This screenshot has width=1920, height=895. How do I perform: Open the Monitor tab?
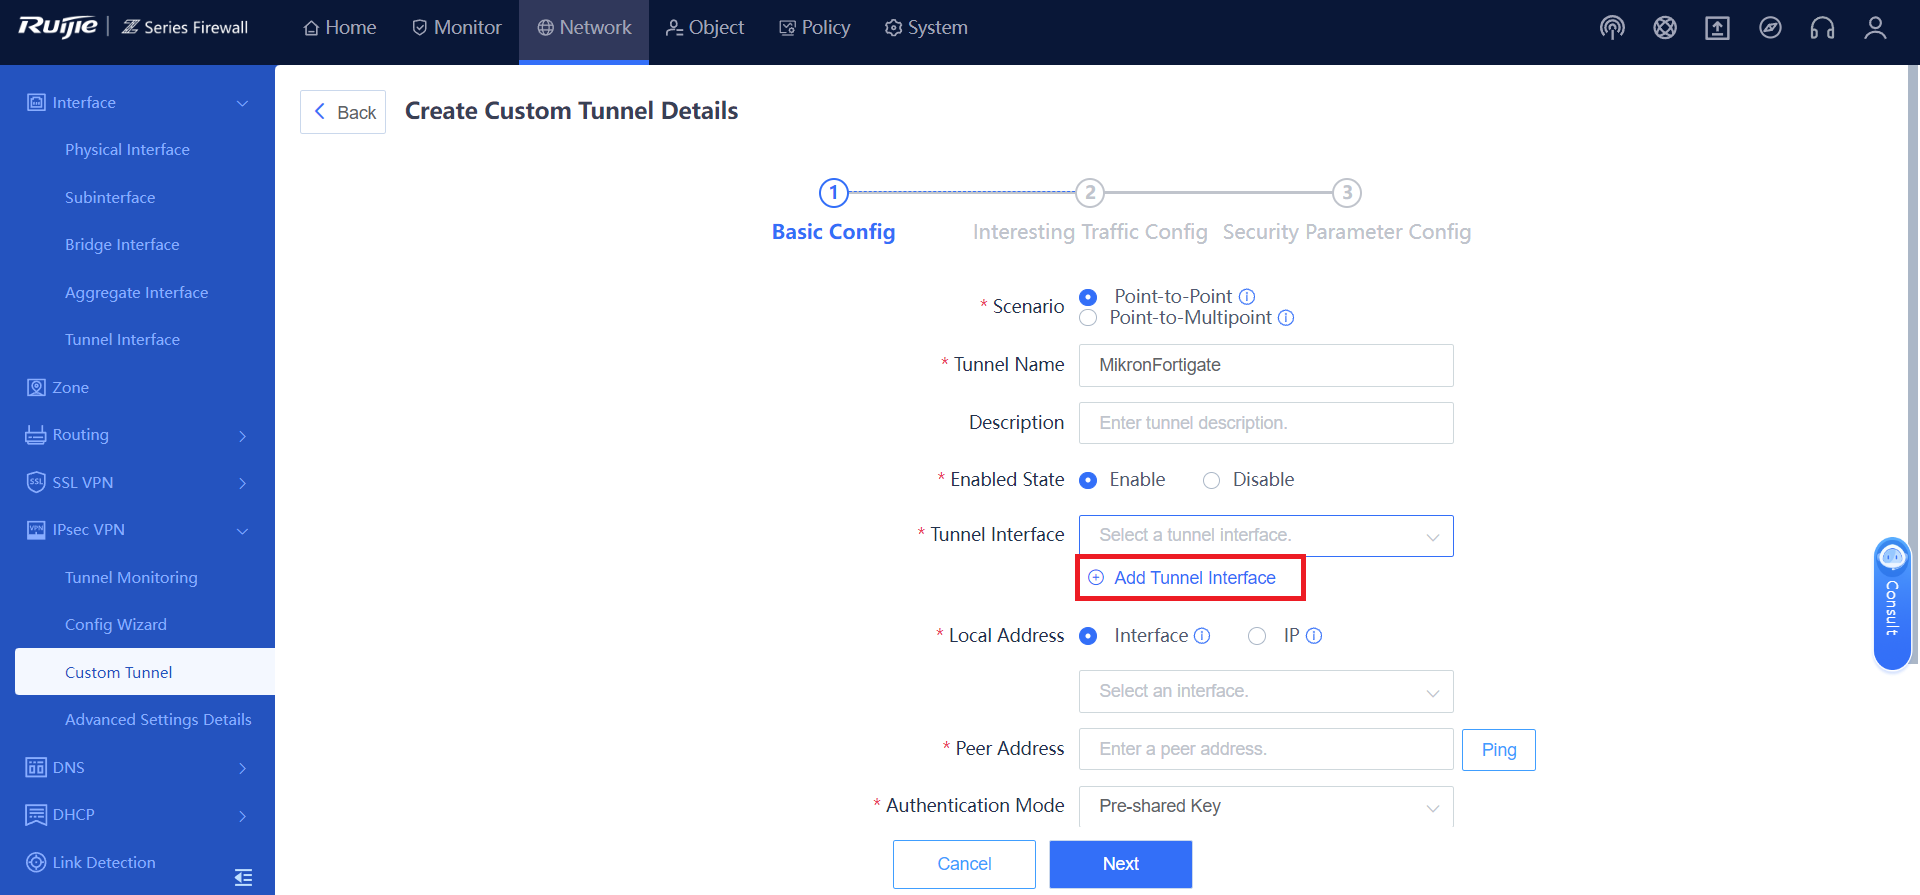(x=457, y=28)
